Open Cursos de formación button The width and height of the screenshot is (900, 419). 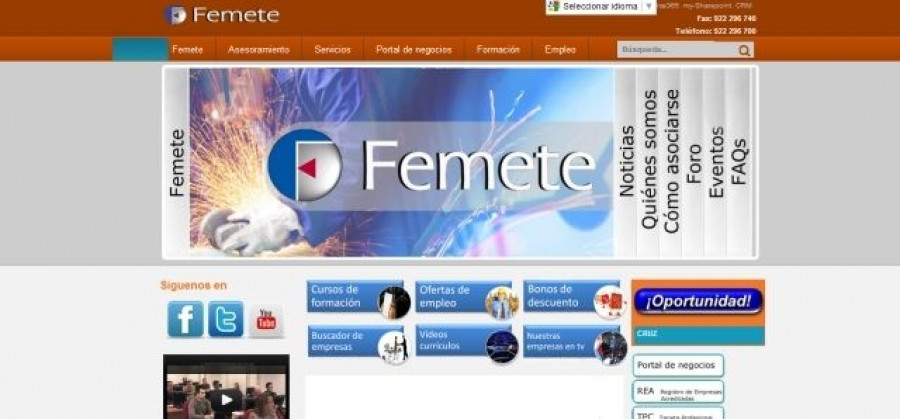pos(358,298)
